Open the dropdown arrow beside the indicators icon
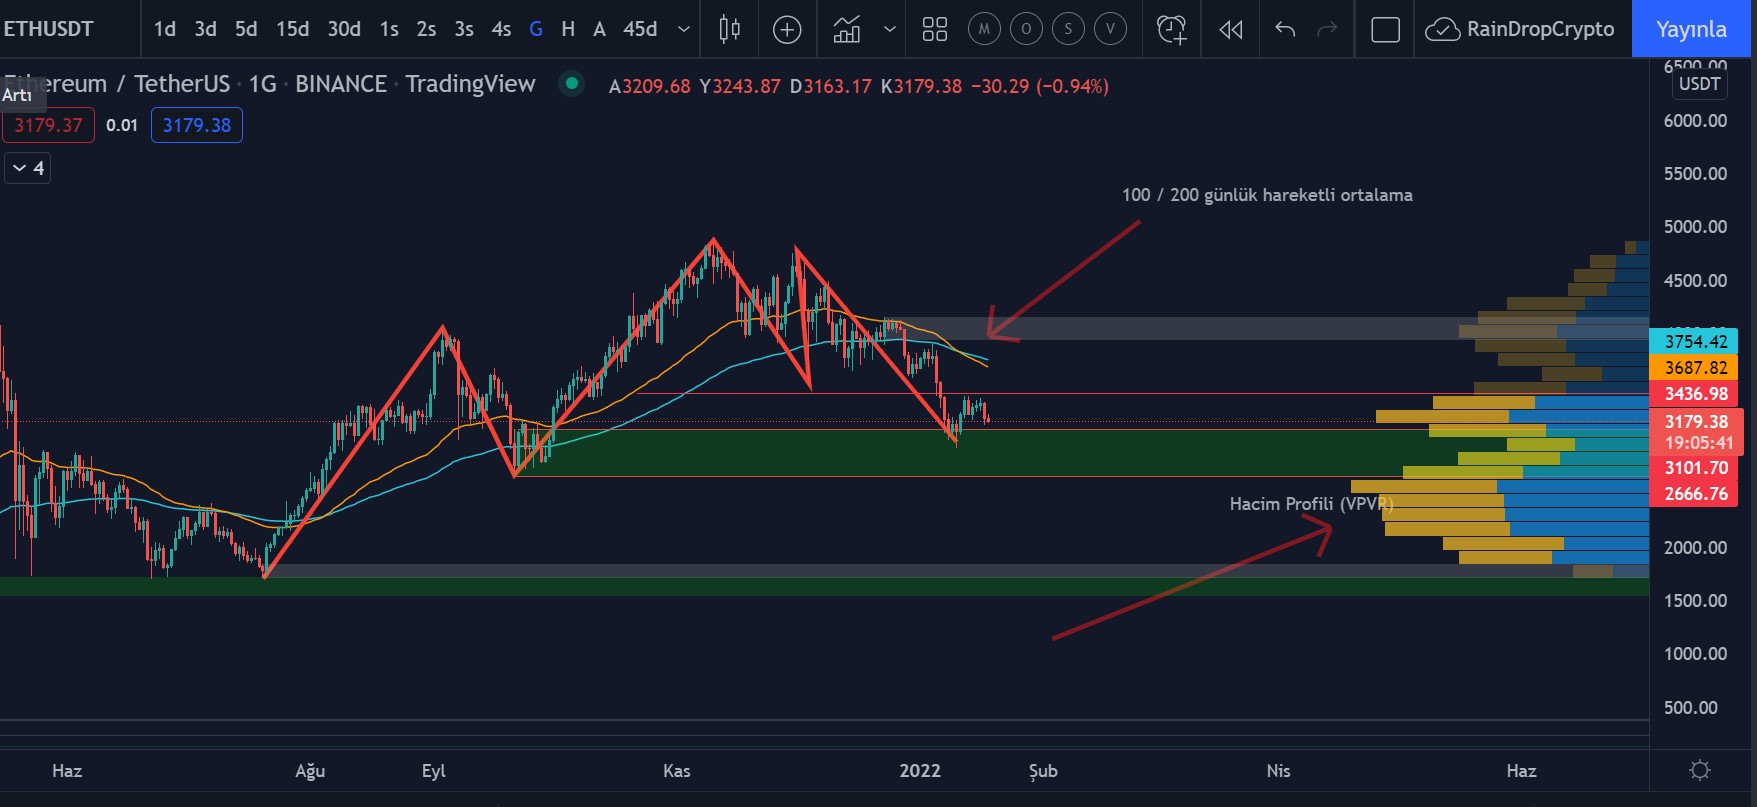 (x=889, y=30)
